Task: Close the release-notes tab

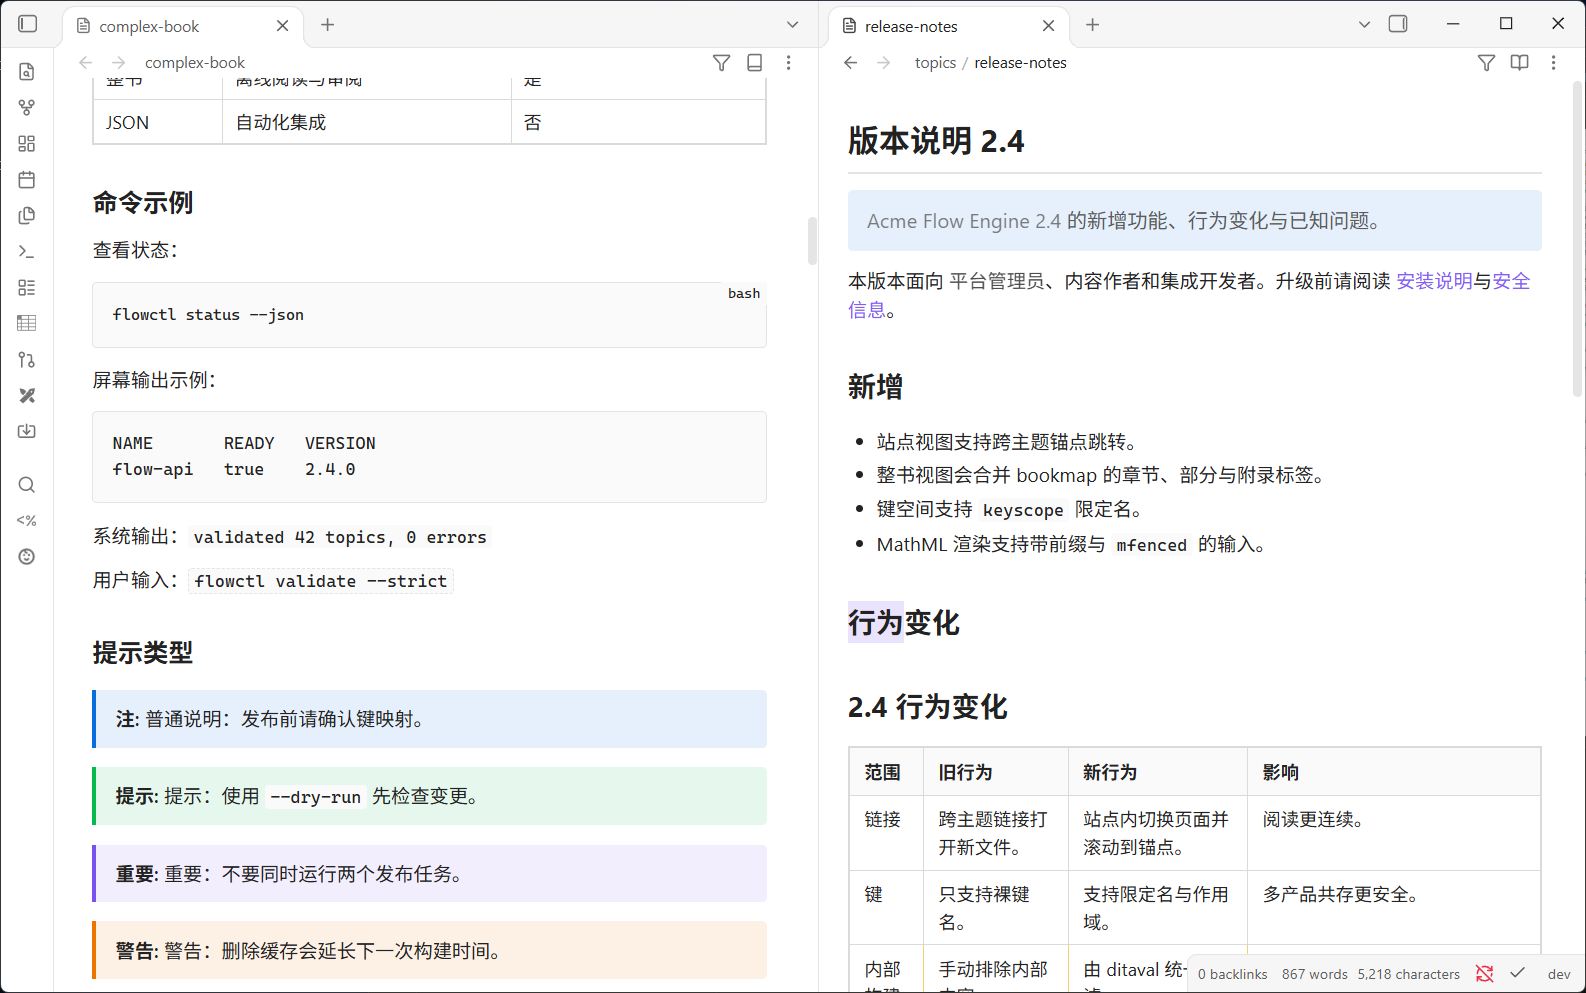Action: point(1049,26)
